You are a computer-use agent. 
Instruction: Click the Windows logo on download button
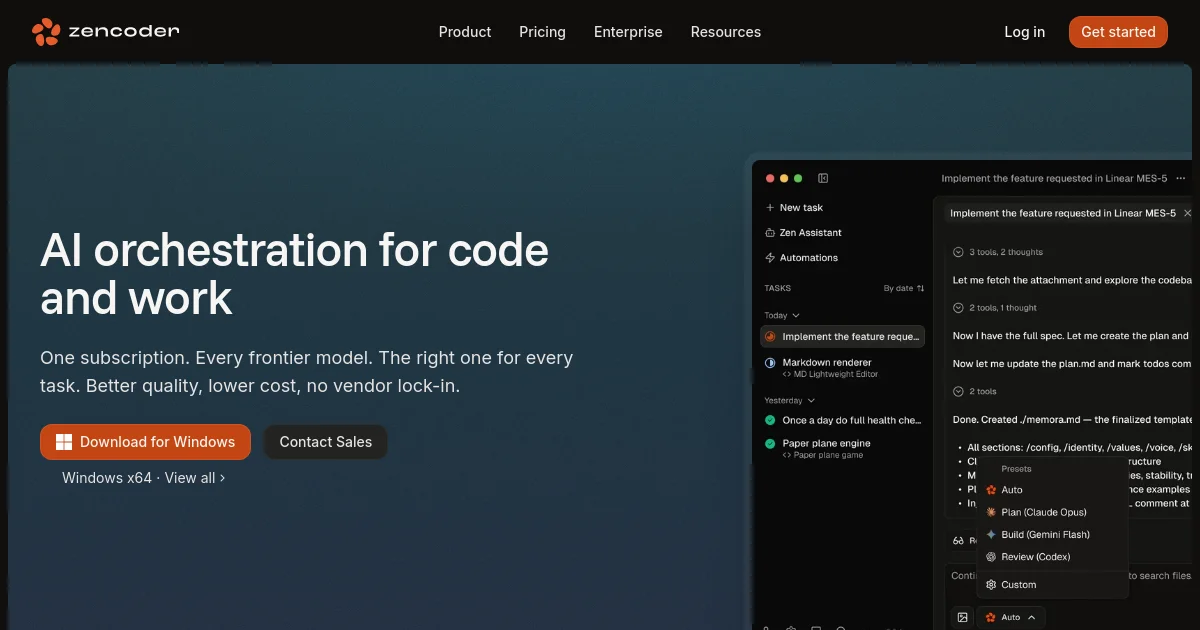pos(64,442)
